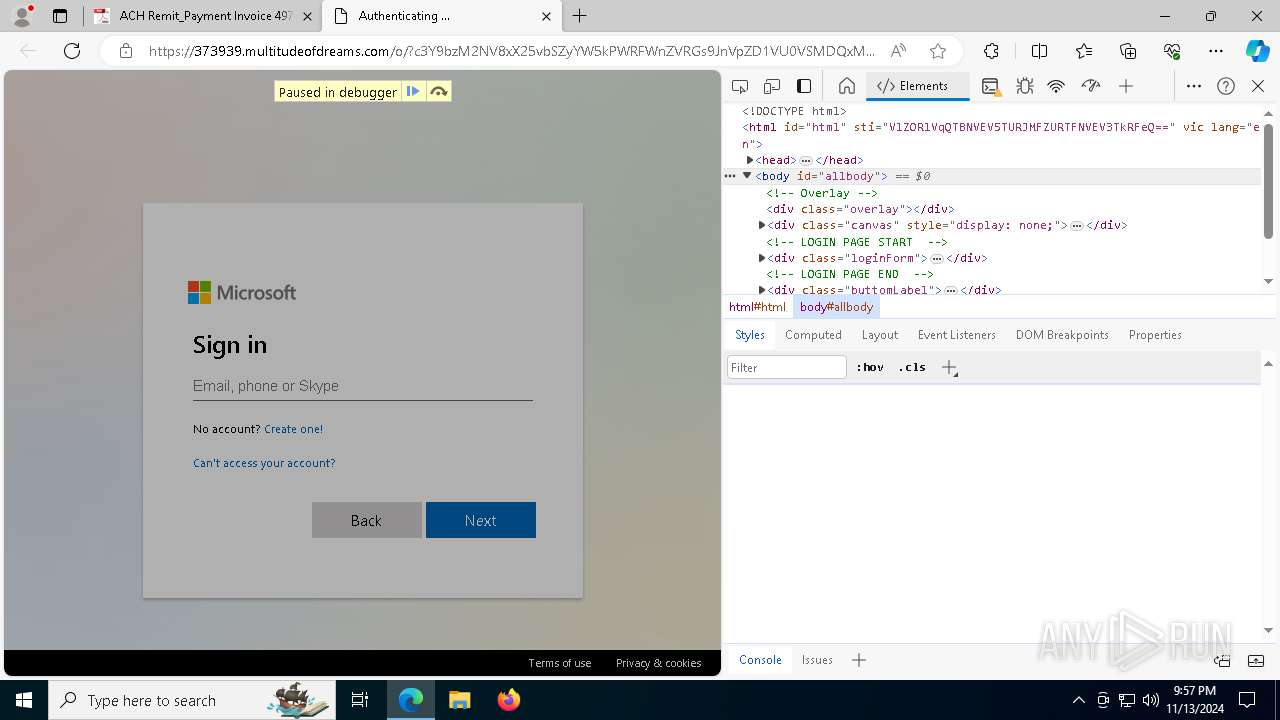This screenshot has height=720, width=1280.
Task: Select the div overlay element row
Action: click(993, 209)
